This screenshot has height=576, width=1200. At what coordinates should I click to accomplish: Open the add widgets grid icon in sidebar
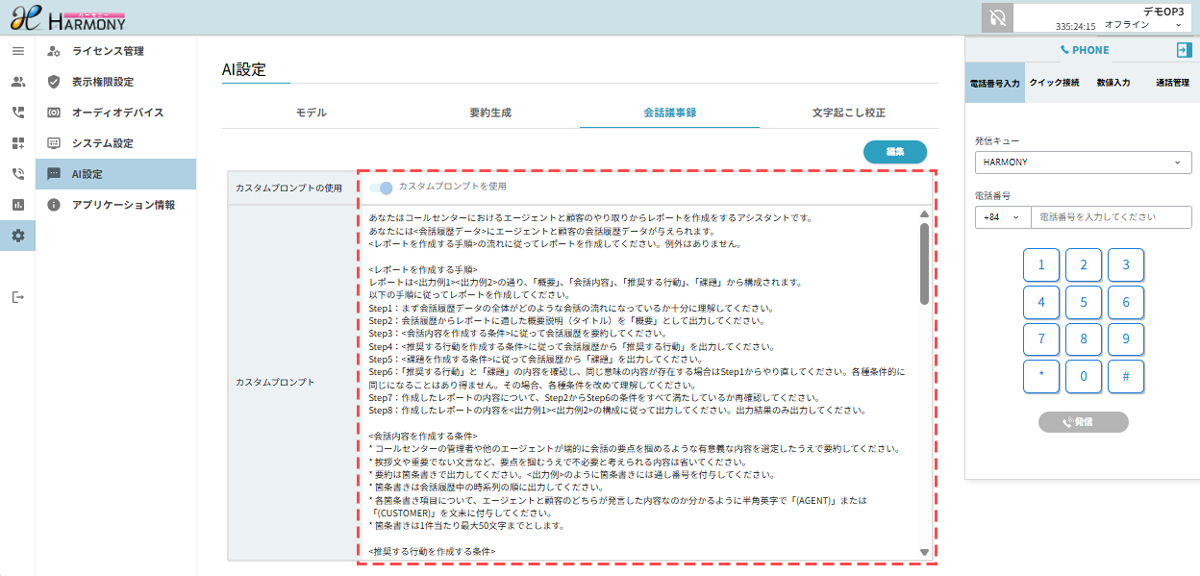tap(18, 143)
